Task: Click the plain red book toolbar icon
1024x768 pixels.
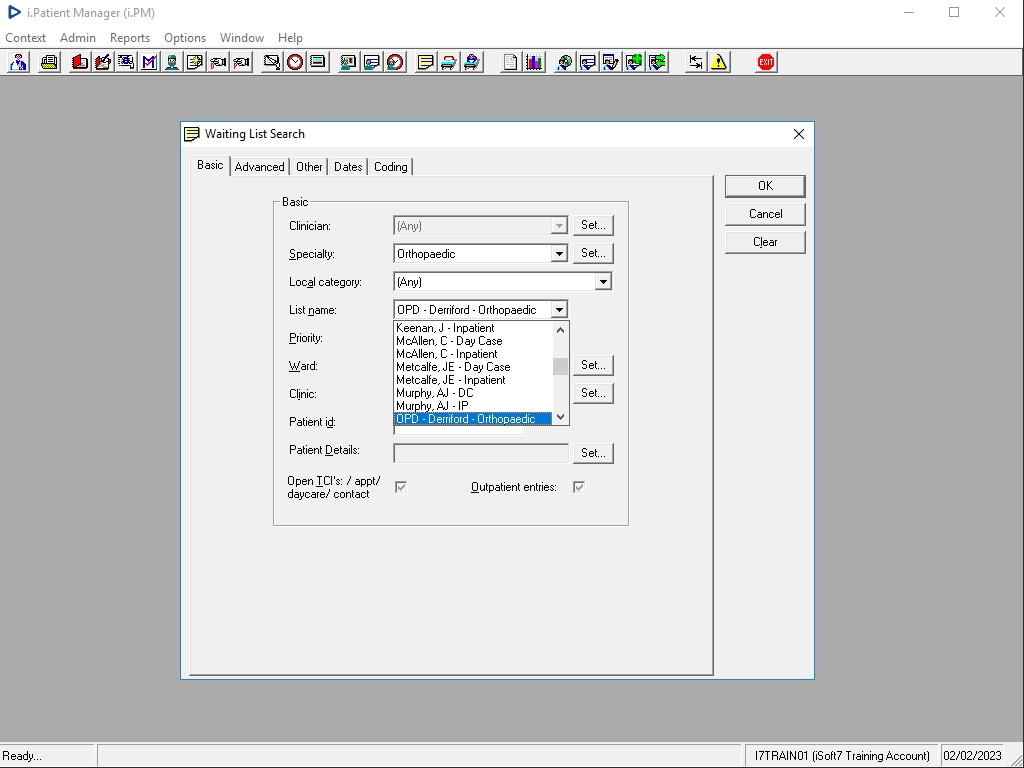Action: pyautogui.click(x=80, y=62)
